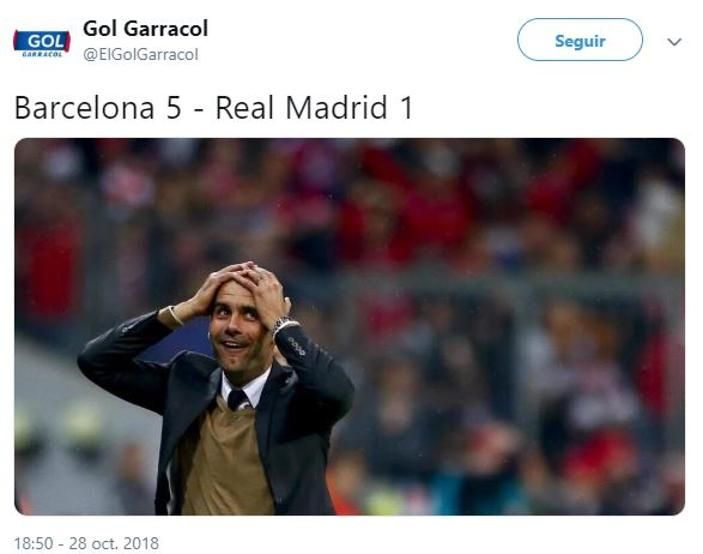Go to the author profile via bold name
This screenshot has height=554, width=703.
click(x=145, y=29)
